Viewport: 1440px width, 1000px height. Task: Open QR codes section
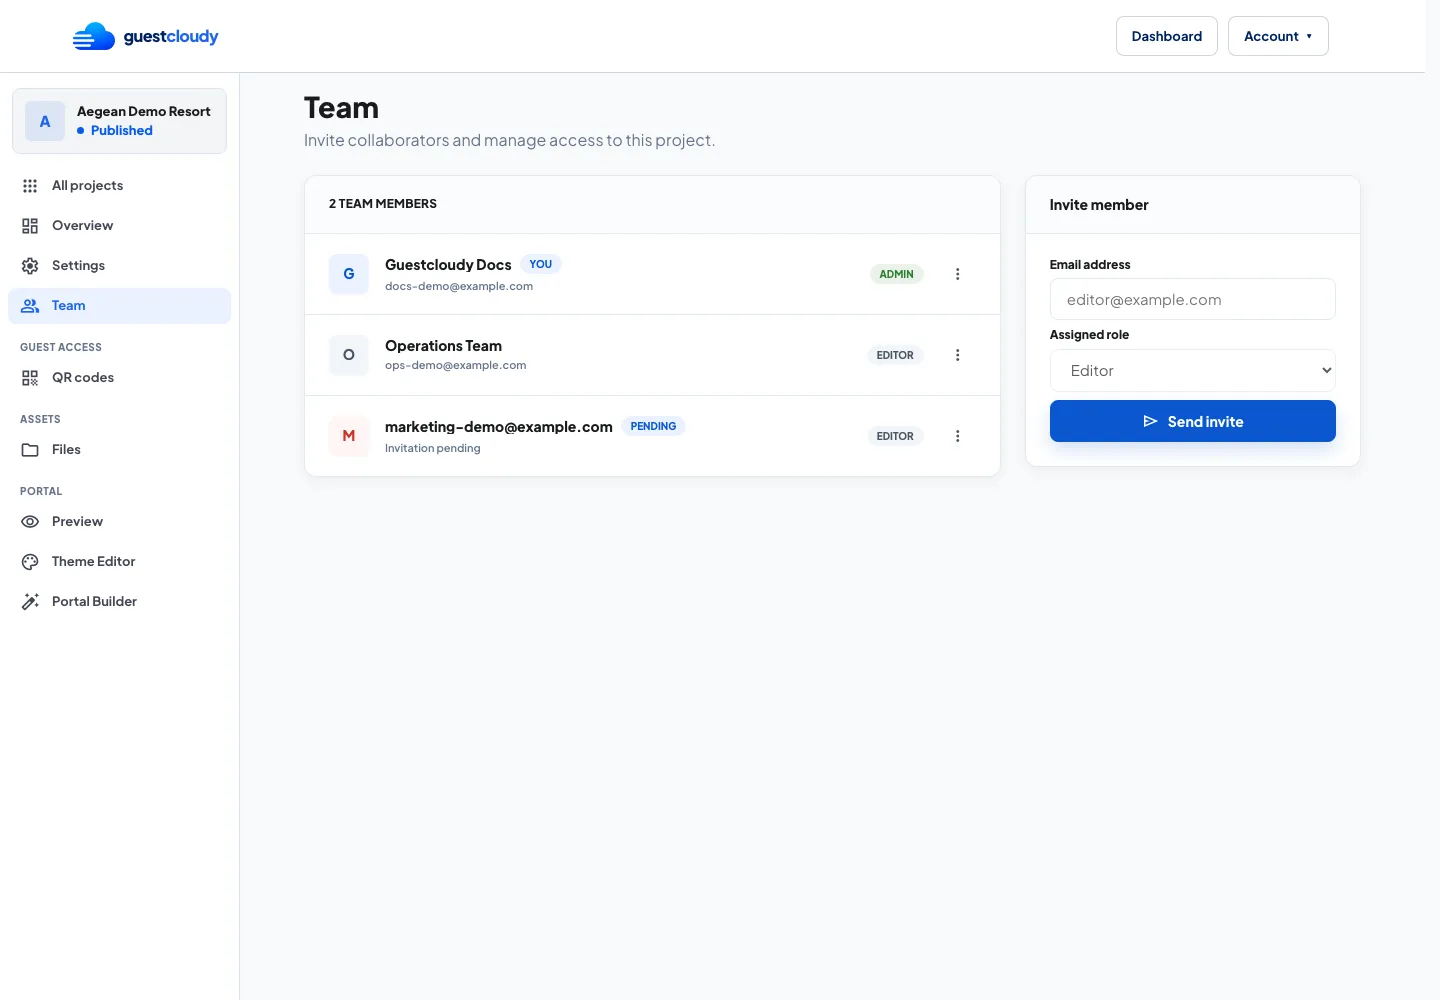coord(119,378)
